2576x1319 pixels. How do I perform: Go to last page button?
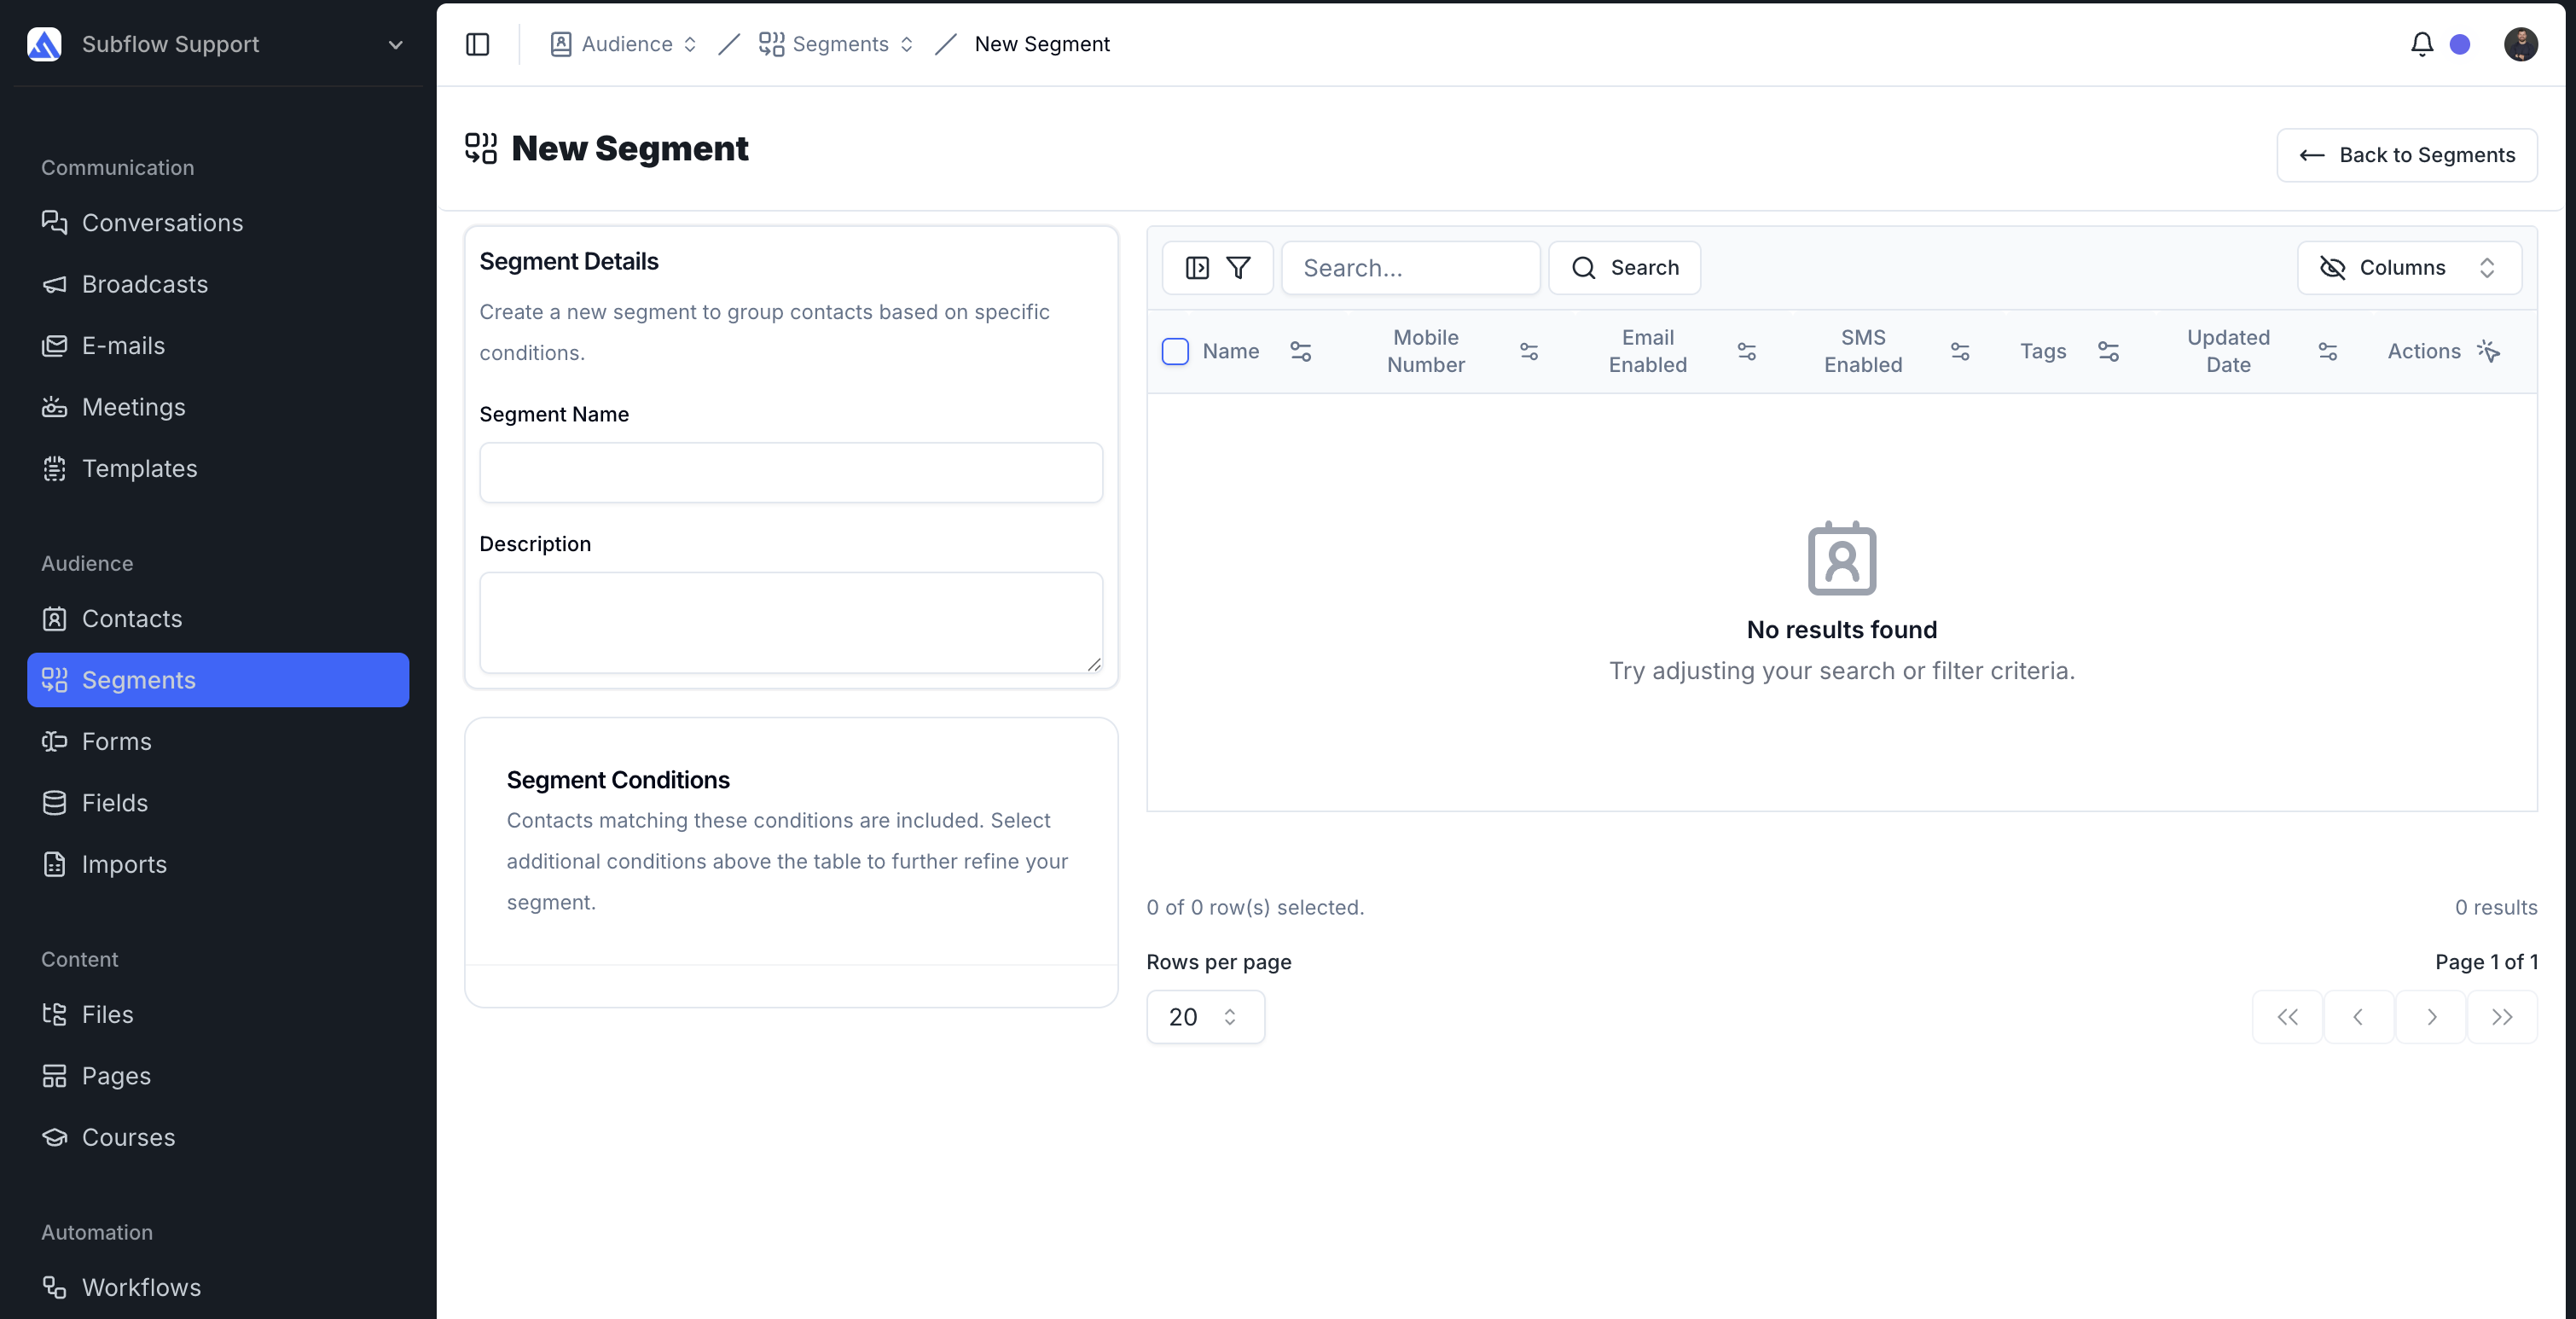coord(2502,1017)
